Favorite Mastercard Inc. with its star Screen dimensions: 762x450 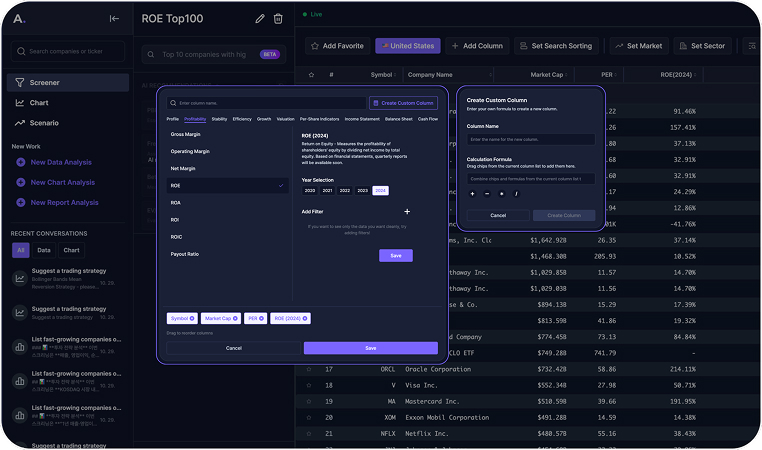309,401
